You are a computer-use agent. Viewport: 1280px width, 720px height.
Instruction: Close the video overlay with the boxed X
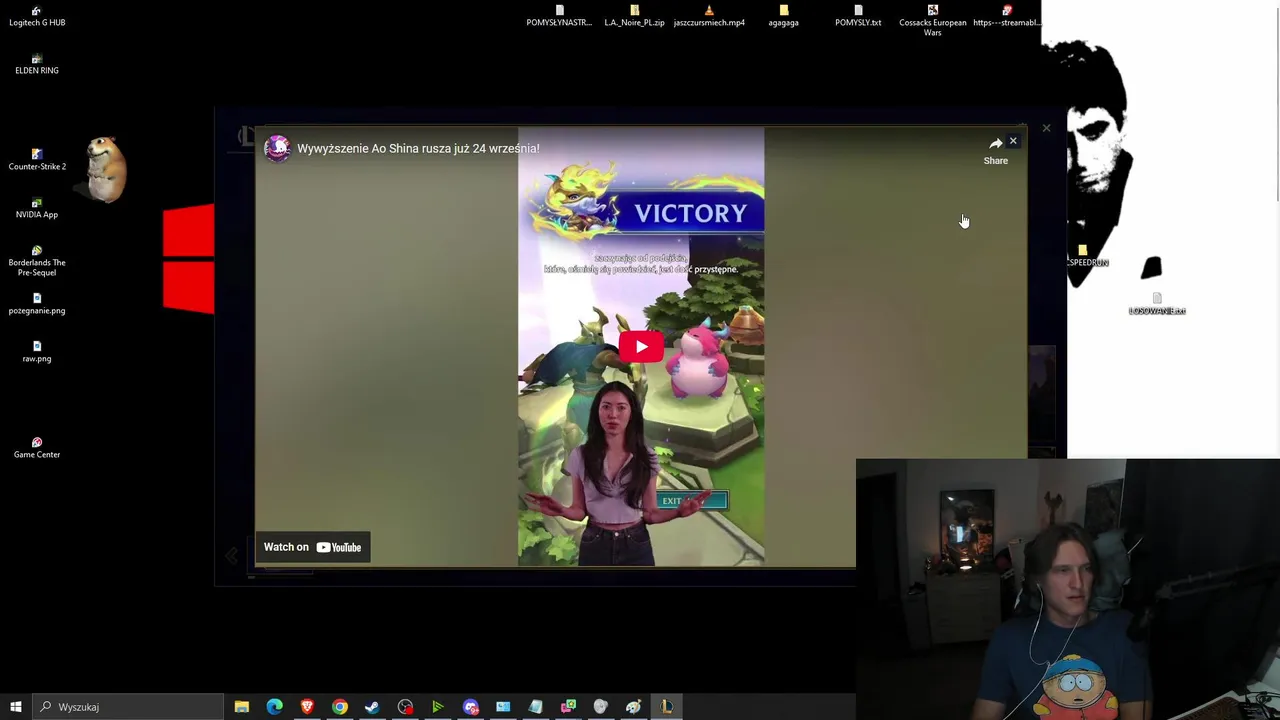click(x=1013, y=141)
